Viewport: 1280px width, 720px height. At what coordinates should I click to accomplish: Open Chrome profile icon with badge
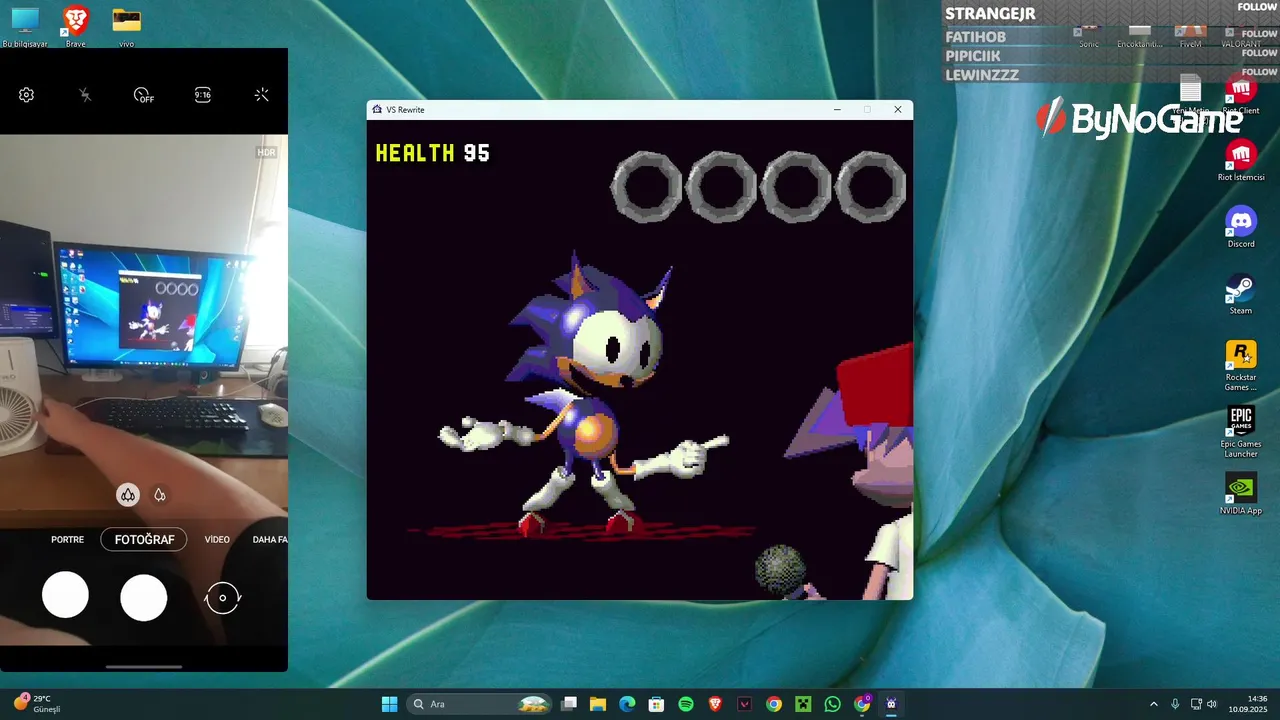click(x=862, y=704)
